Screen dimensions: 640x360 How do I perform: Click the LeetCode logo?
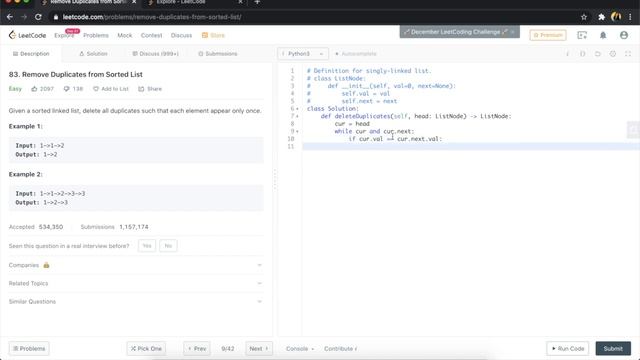click(x=27, y=36)
